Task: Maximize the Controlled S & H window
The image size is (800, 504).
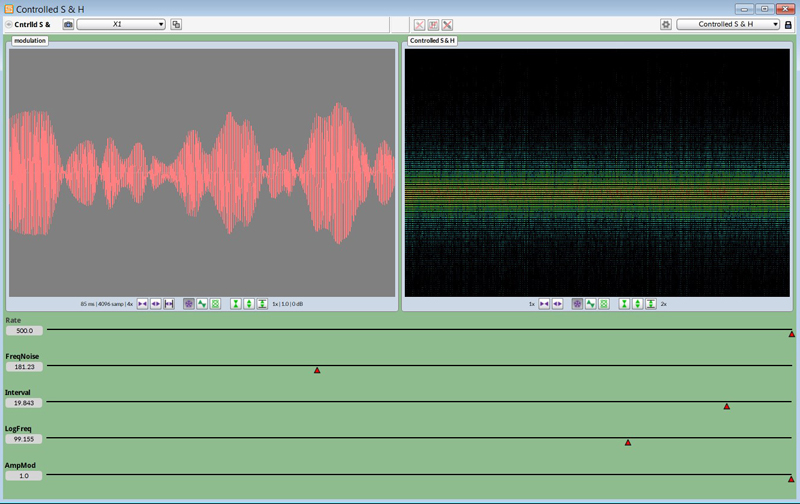Action: pyautogui.click(x=764, y=9)
